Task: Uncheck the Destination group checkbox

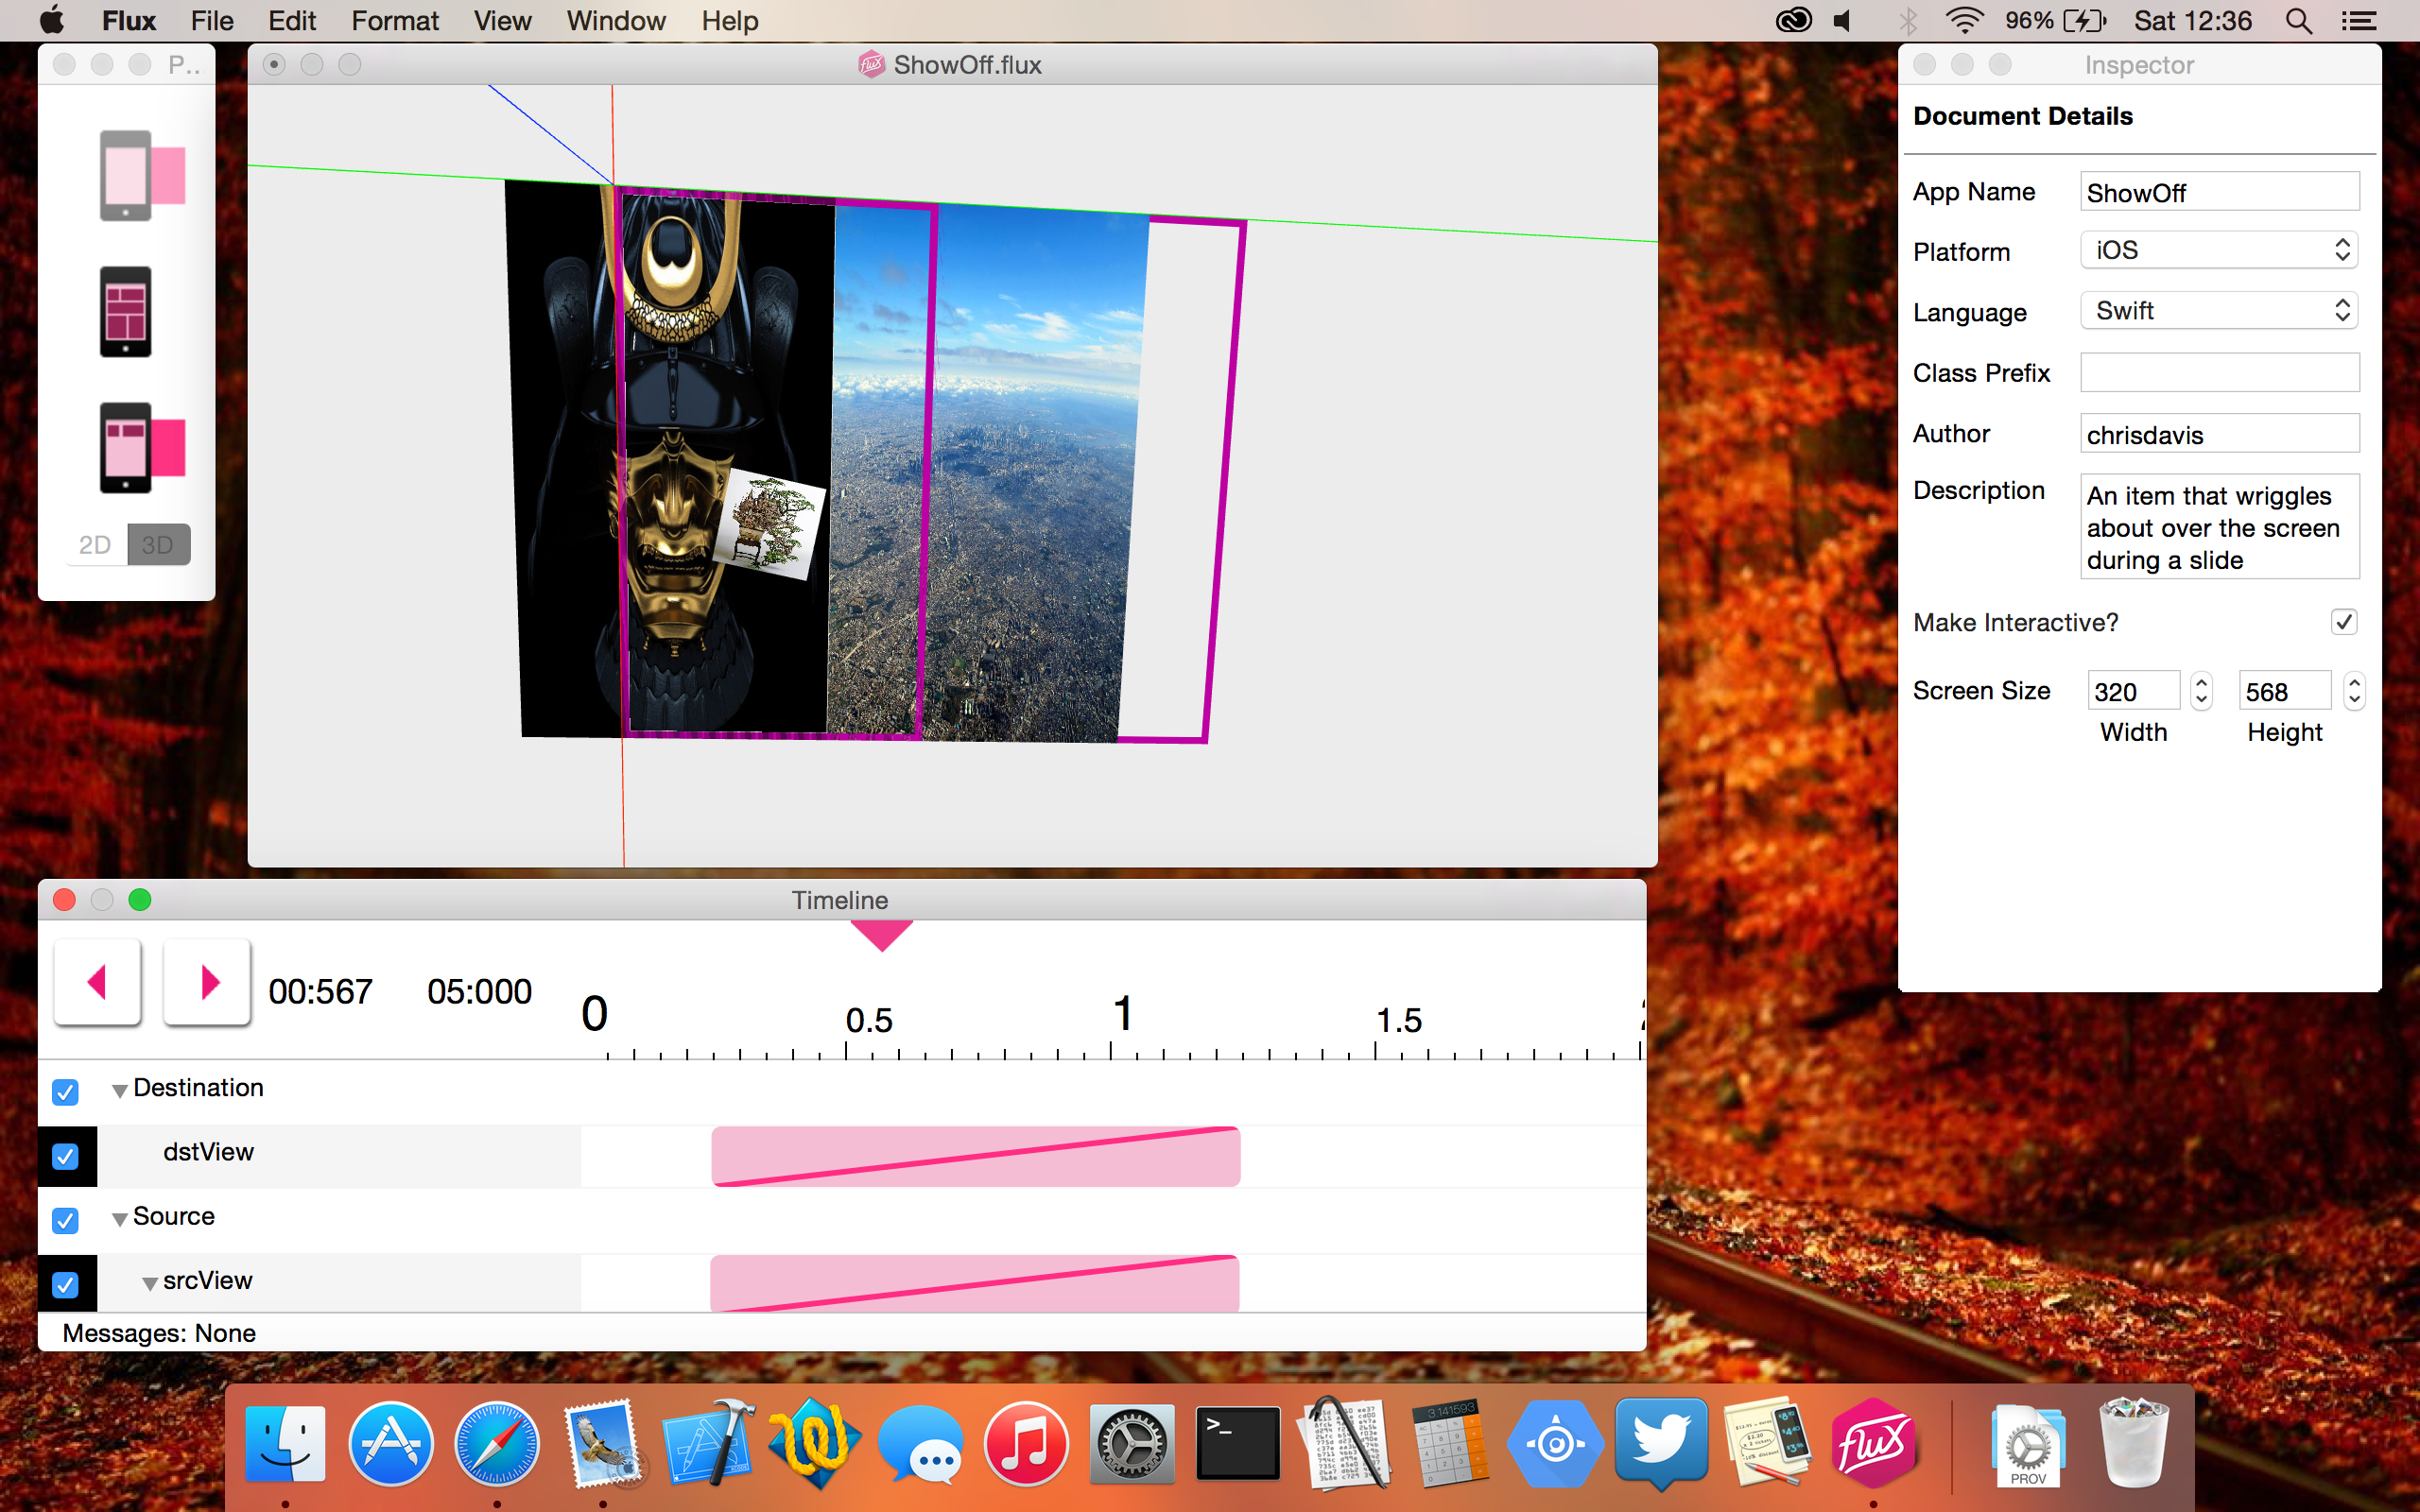Action: point(65,1091)
